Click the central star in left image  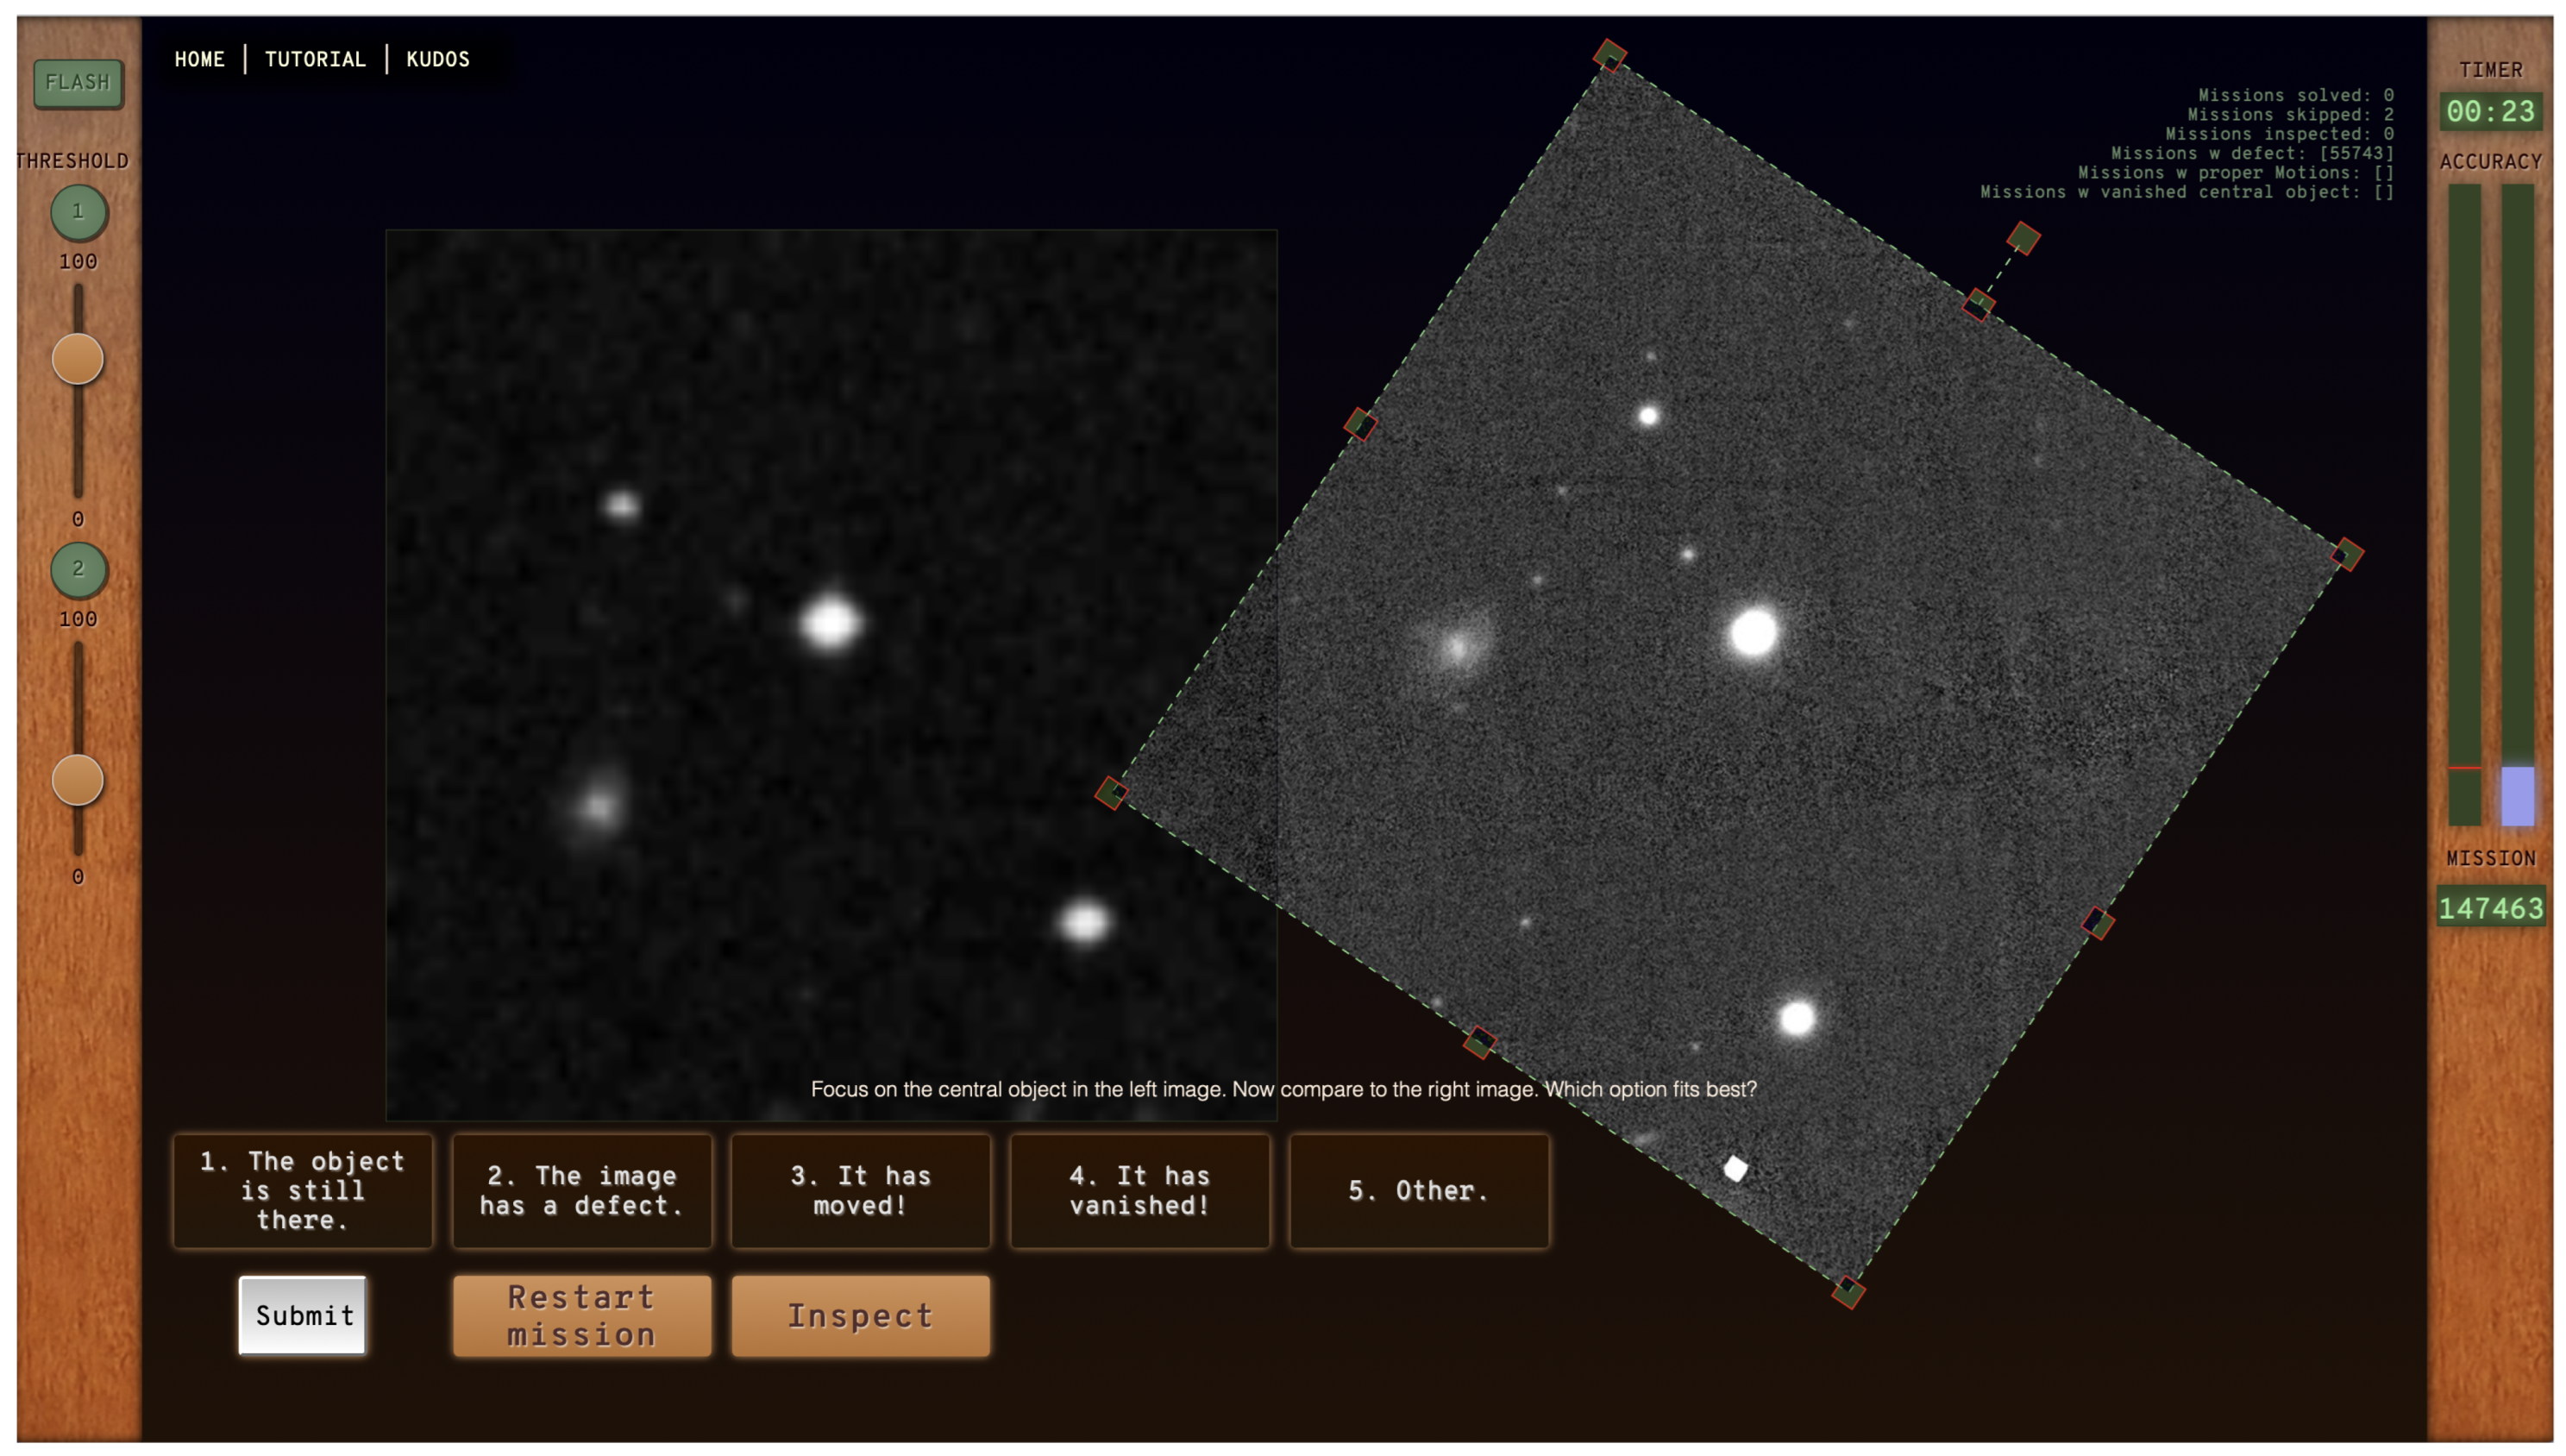[x=830, y=622]
